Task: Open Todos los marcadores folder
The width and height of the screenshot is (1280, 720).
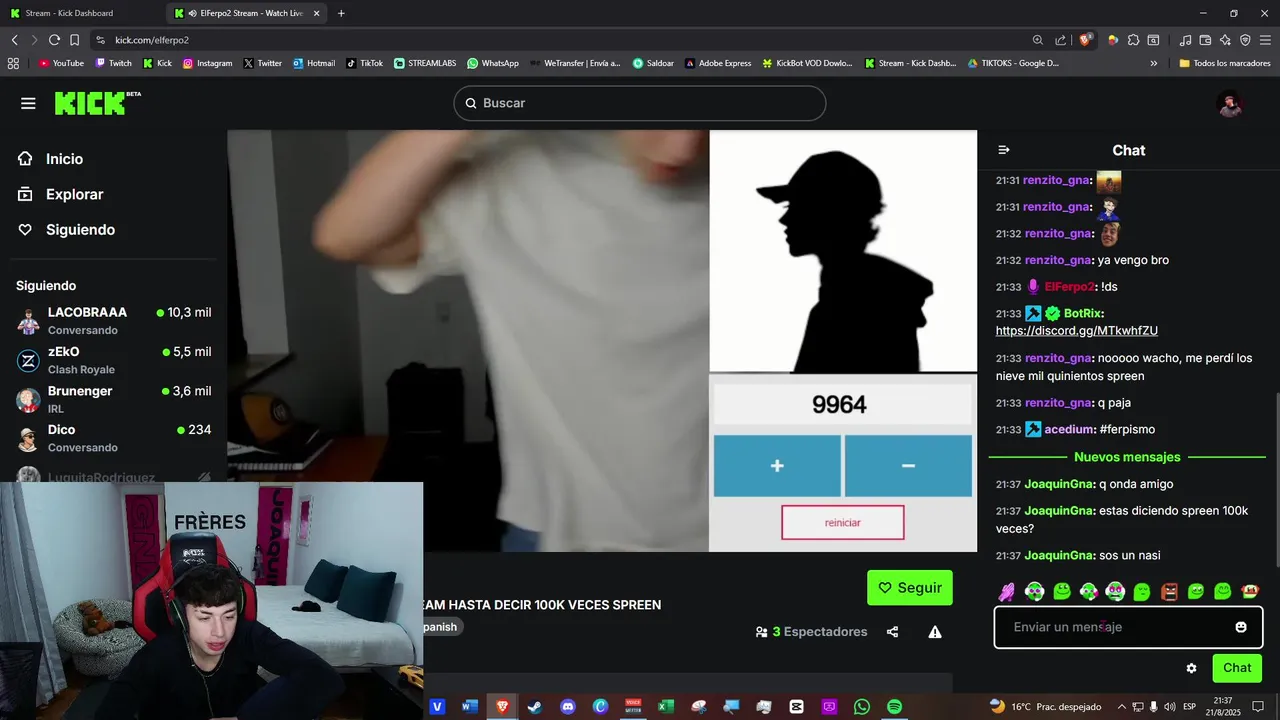Action: pyautogui.click(x=1224, y=63)
